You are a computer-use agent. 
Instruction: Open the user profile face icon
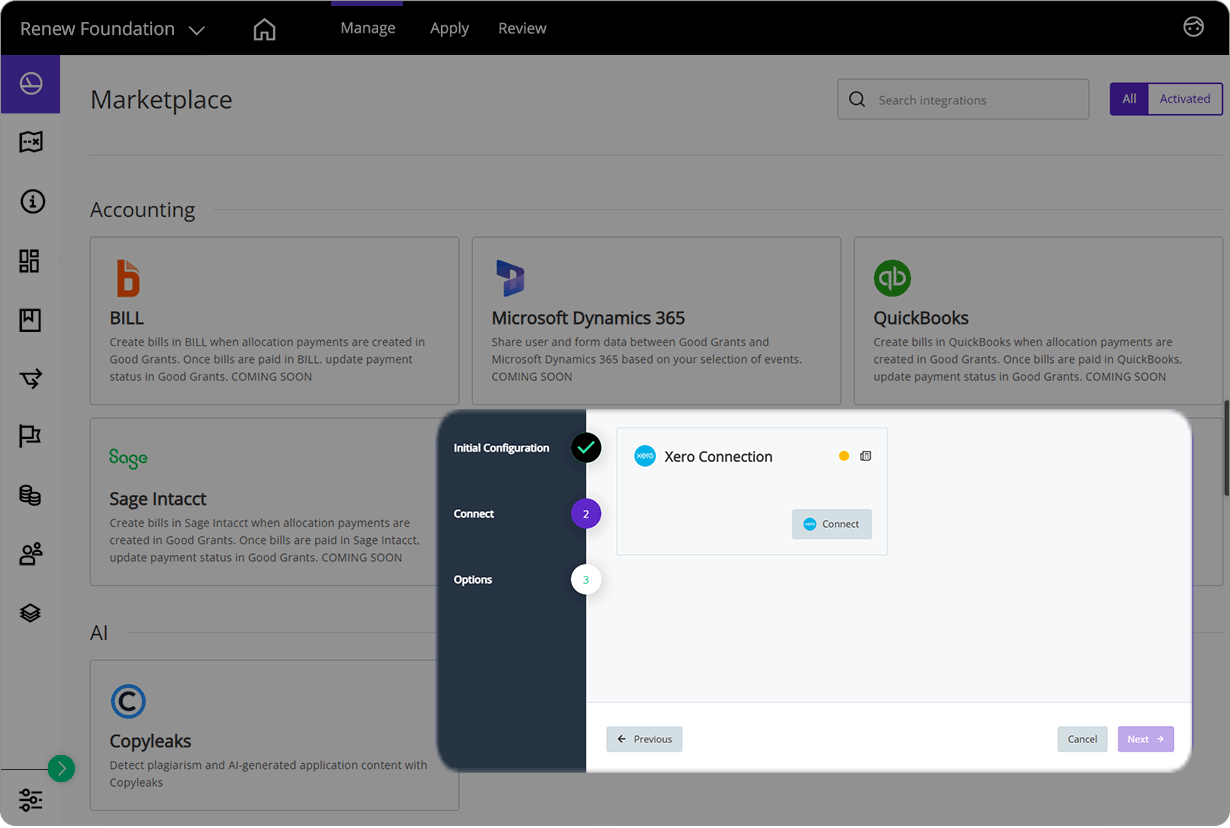(1193, 27)
